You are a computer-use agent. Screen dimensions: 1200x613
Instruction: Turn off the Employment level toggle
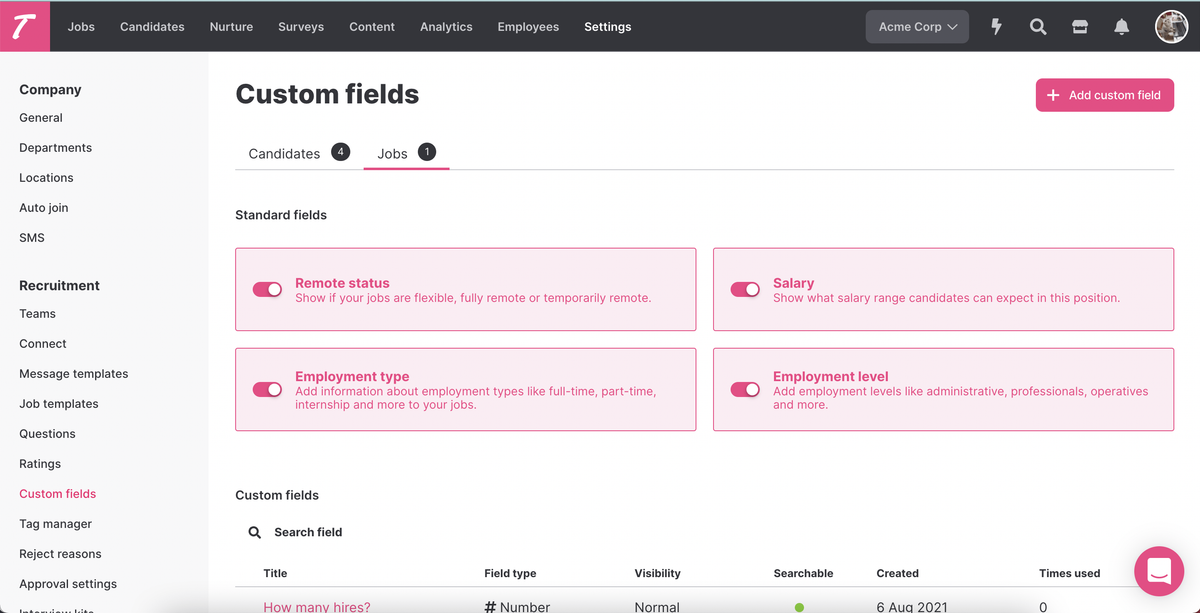[x=745, y=390]
